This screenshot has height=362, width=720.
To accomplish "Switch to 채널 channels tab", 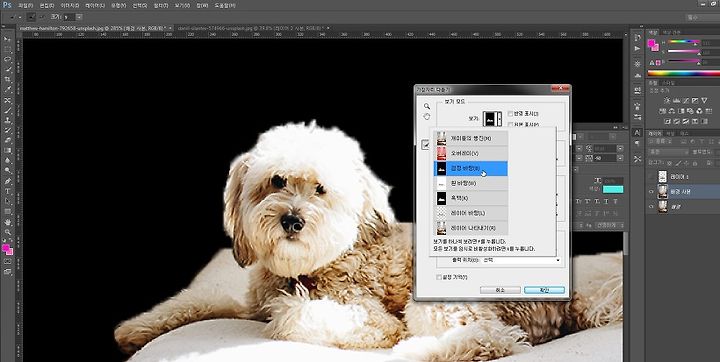I will click(x=671, y=133).
